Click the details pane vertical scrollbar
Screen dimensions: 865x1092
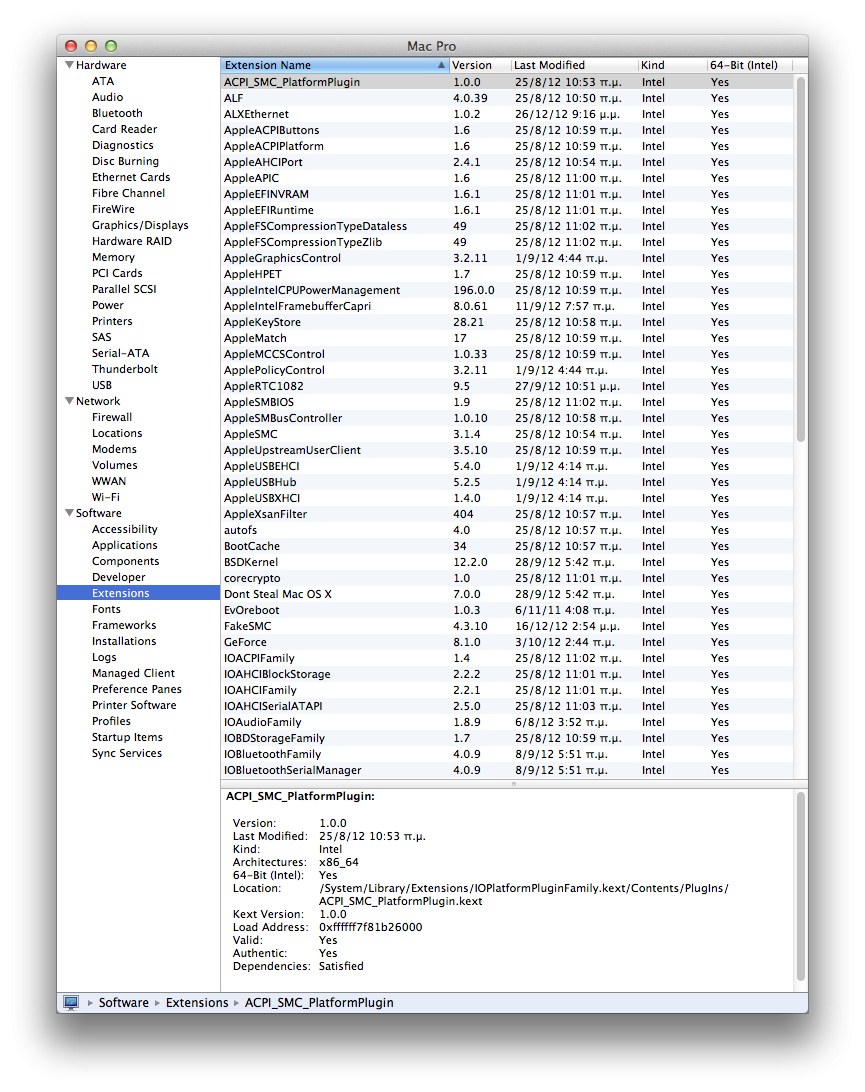pyautogui.click(x=800, y=886)
